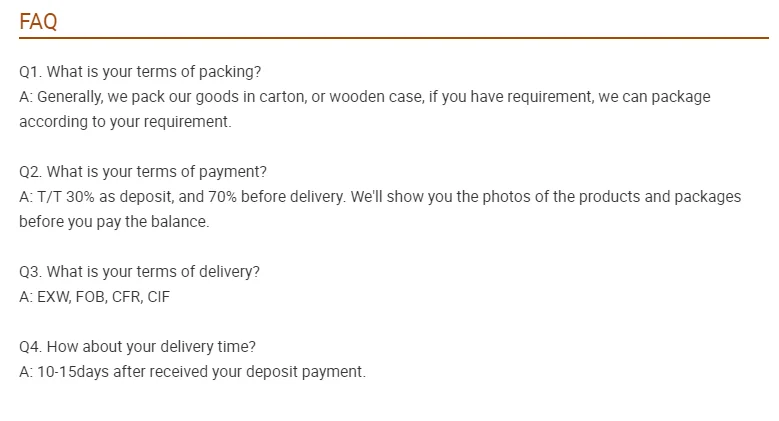Click the word 'FOB' in the delivery answer
This screenshot has width=779, height=421.
(91, 297)
